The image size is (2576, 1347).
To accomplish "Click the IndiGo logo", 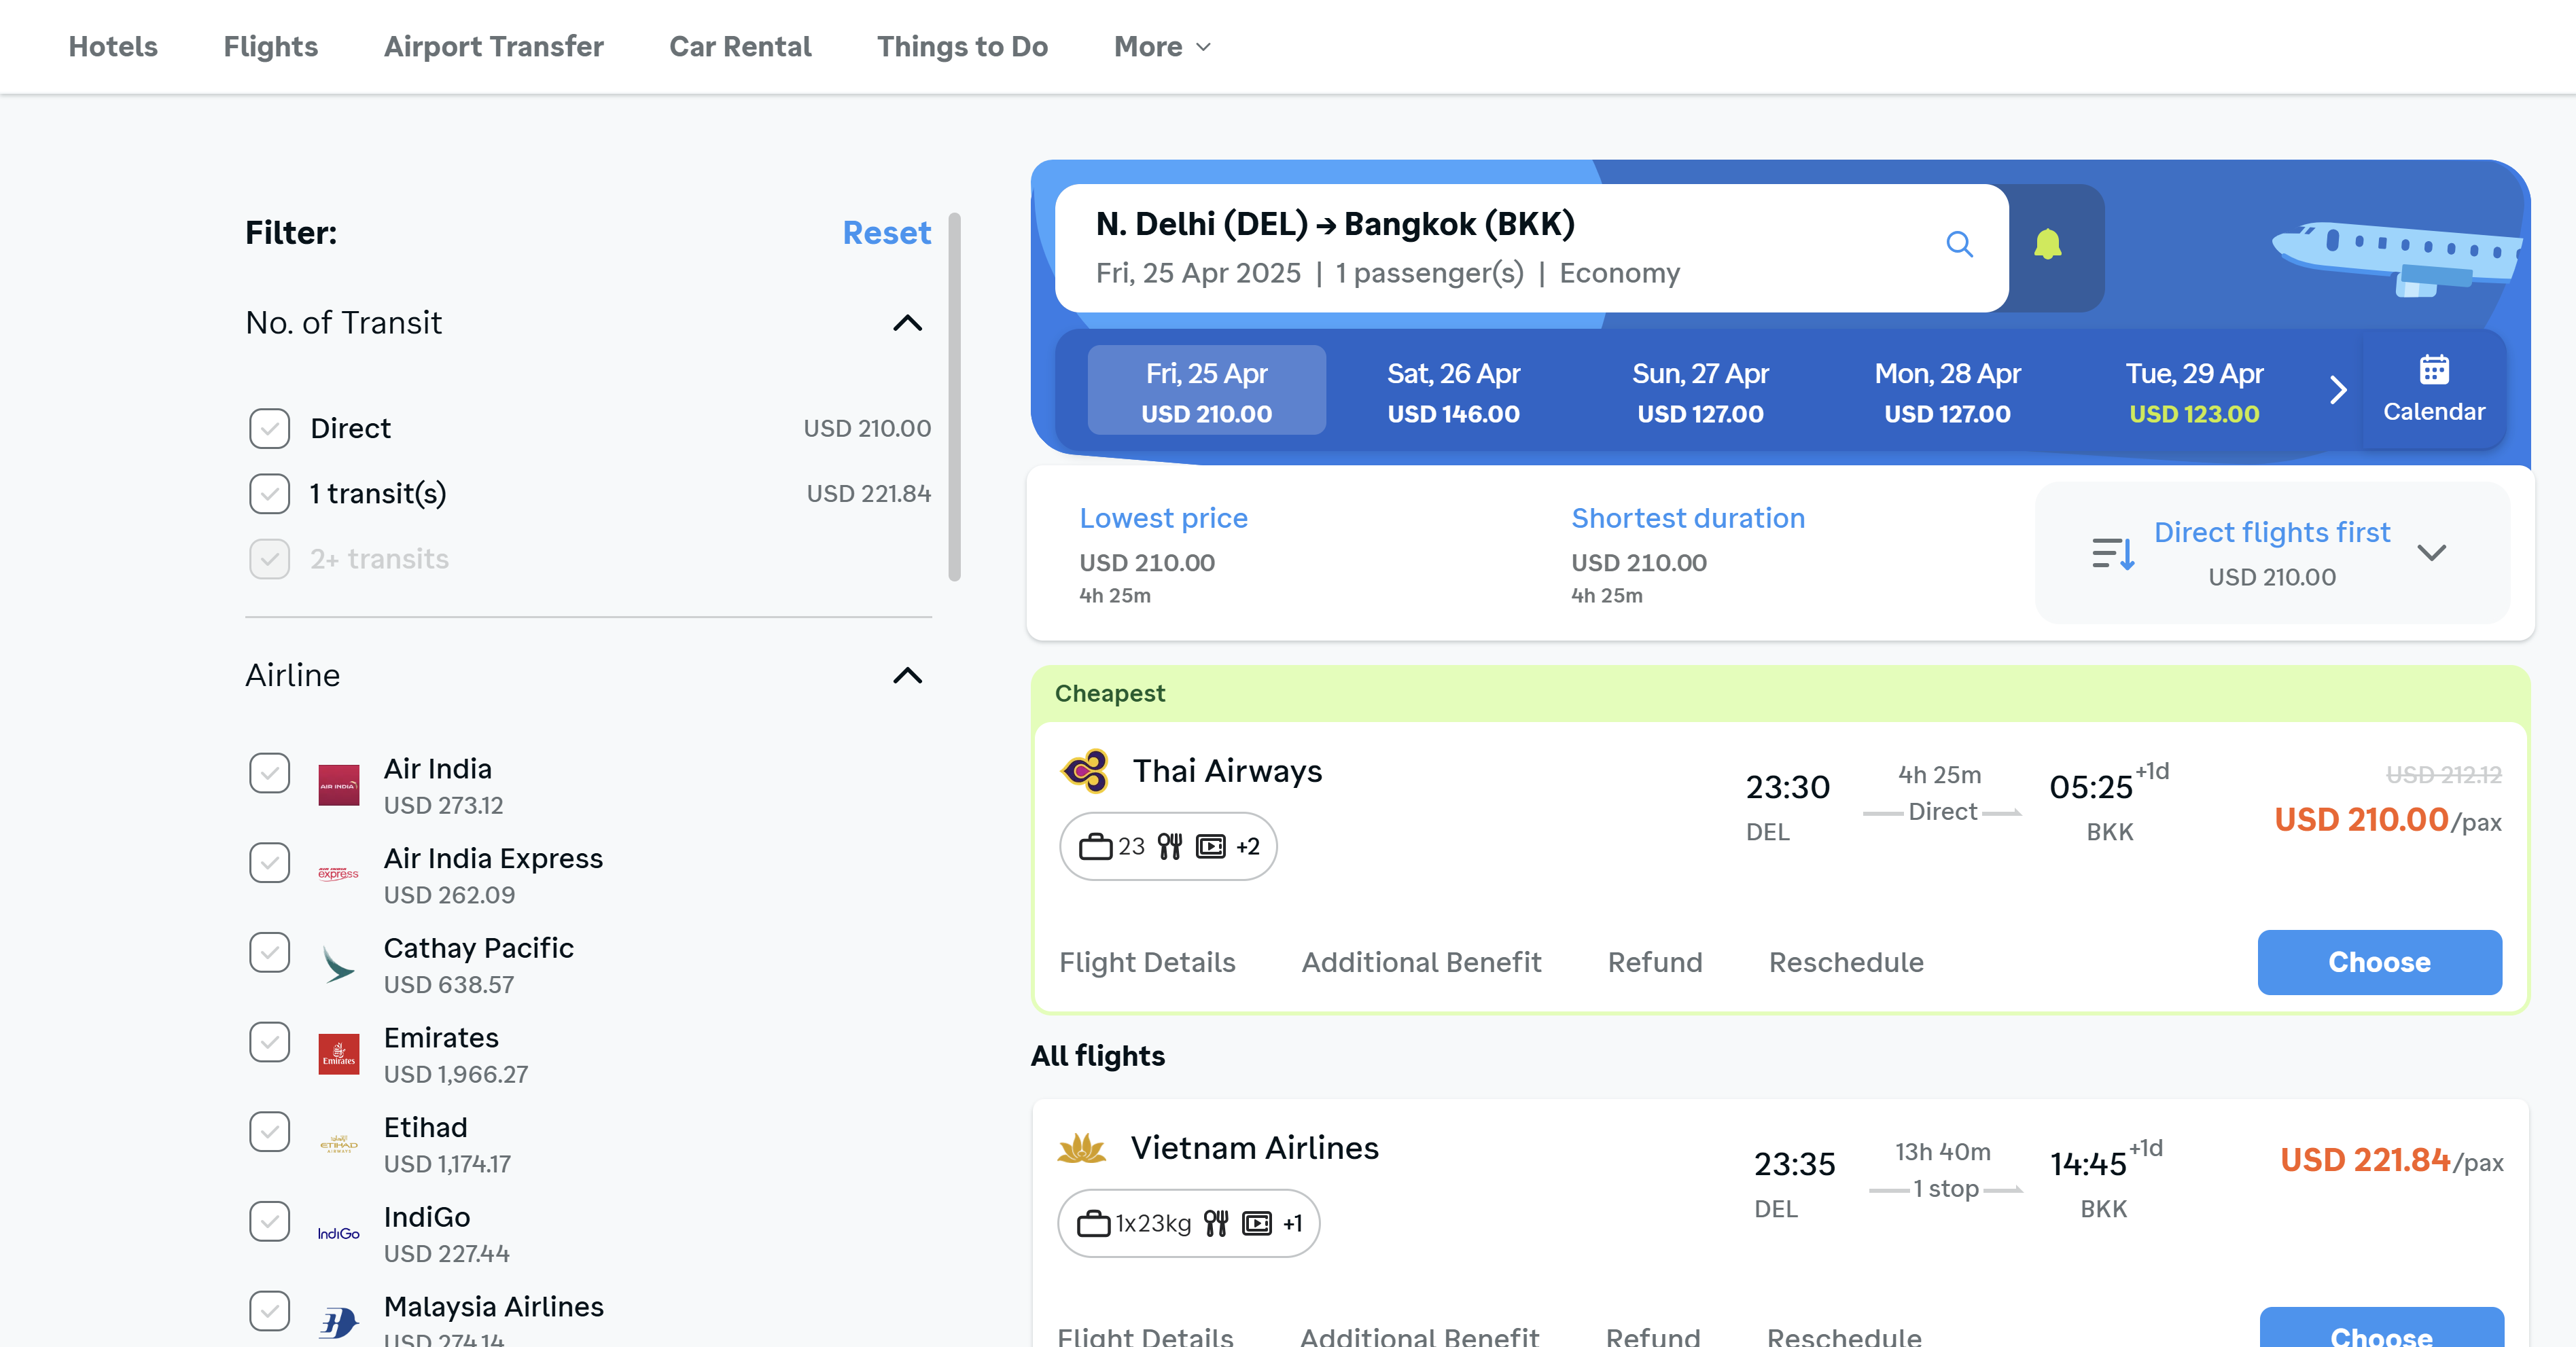I will tap(339, 1234).
